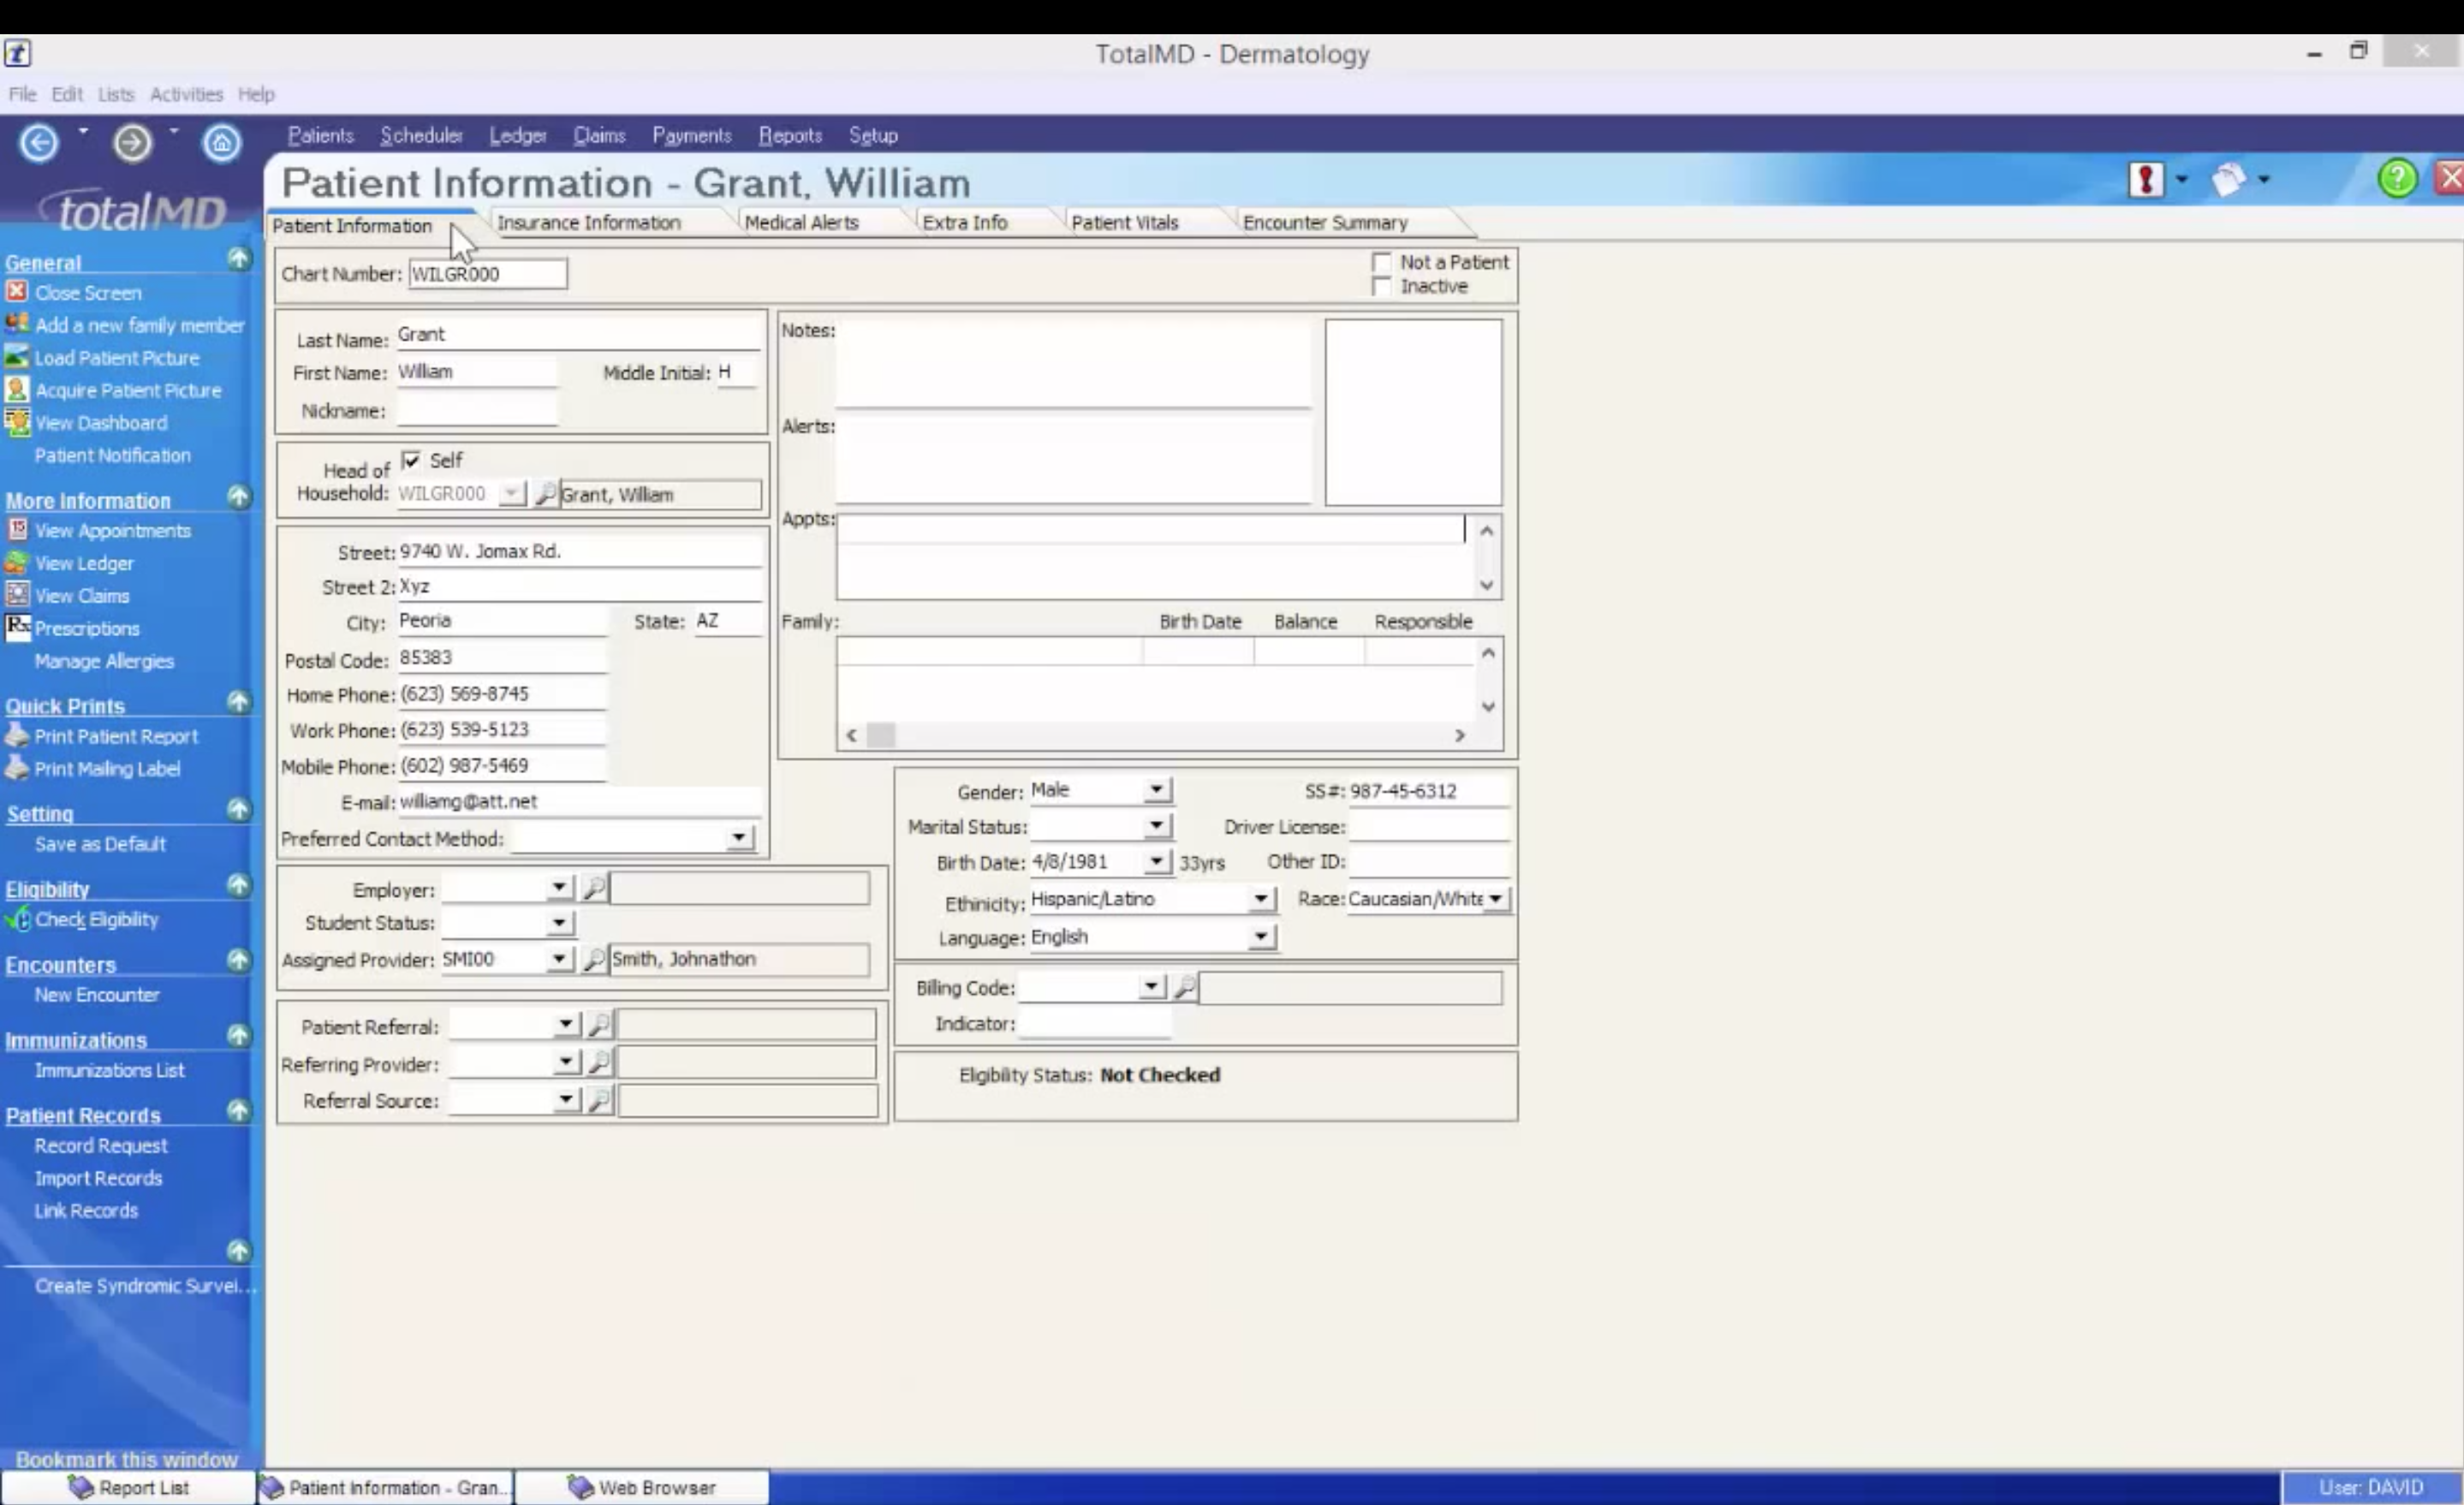Click the green Help question mark icon
Image resolution: width=2464 pixels, height=1505 pixels.
[x=2396, y=179]
